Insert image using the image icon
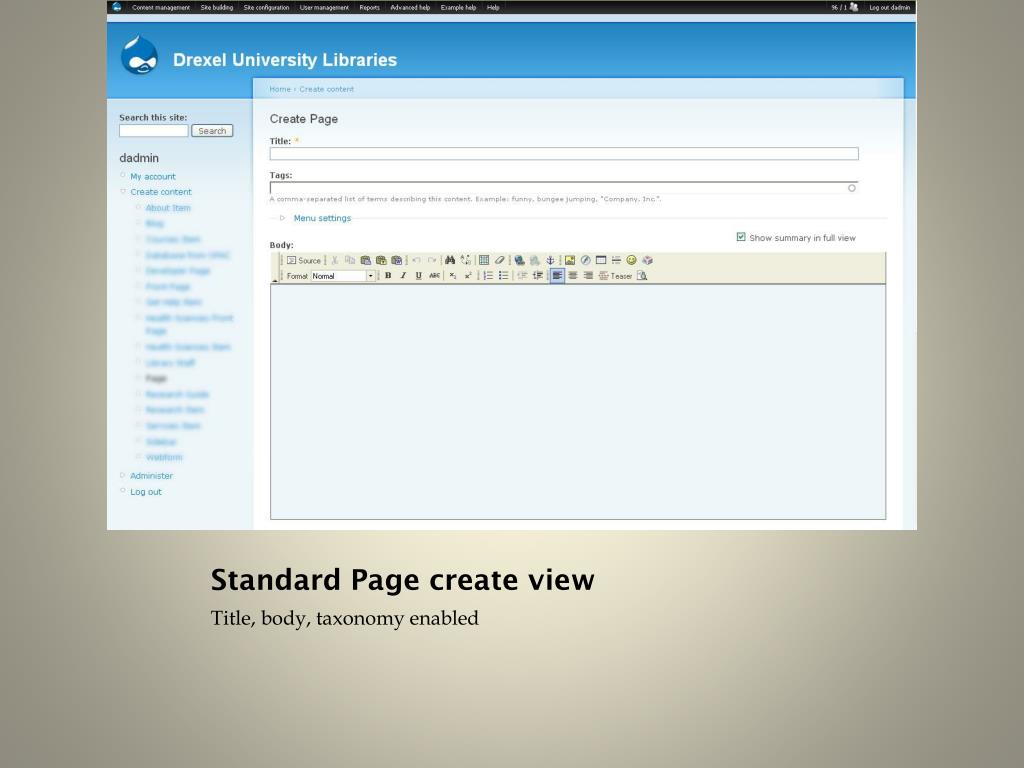The width and height of the screenshot is (1024, 768). (569, 260)
